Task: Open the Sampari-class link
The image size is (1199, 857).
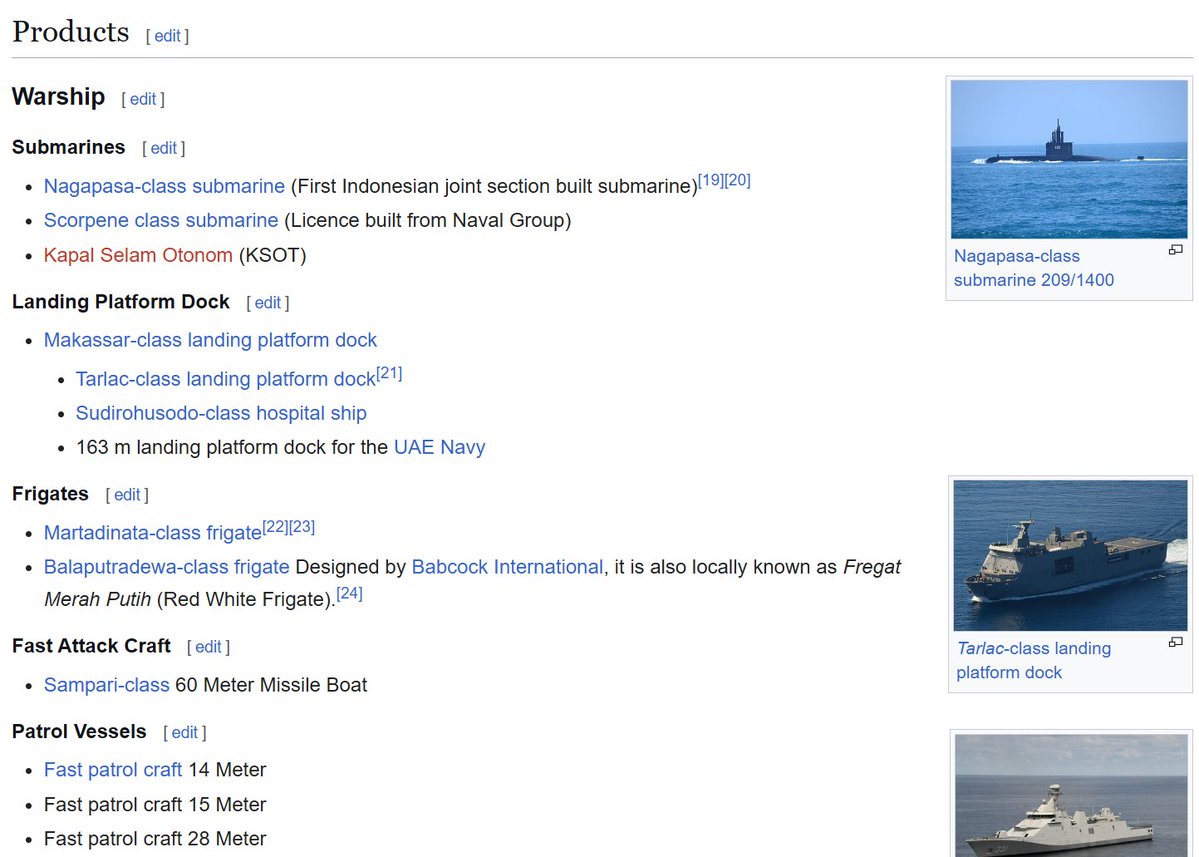Action: [x=106, y=684]
